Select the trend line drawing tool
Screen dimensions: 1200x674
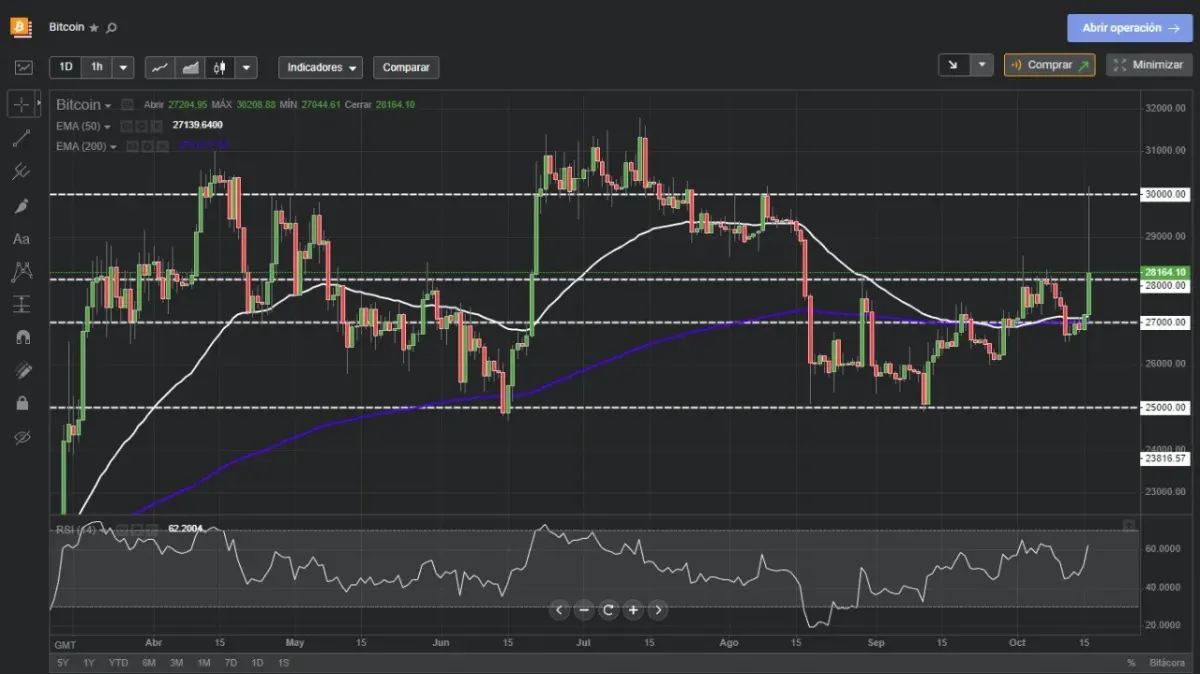pos(22,138)
